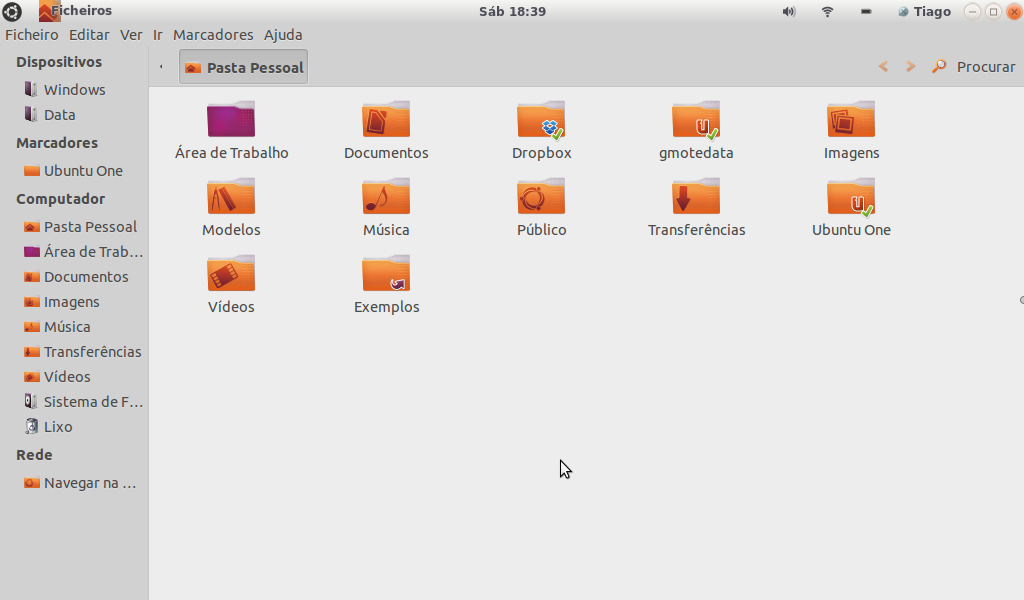The width and height of the screenshot is (1024, 600).
Task: Select the gmotedata folder
Action: [696, 119]
